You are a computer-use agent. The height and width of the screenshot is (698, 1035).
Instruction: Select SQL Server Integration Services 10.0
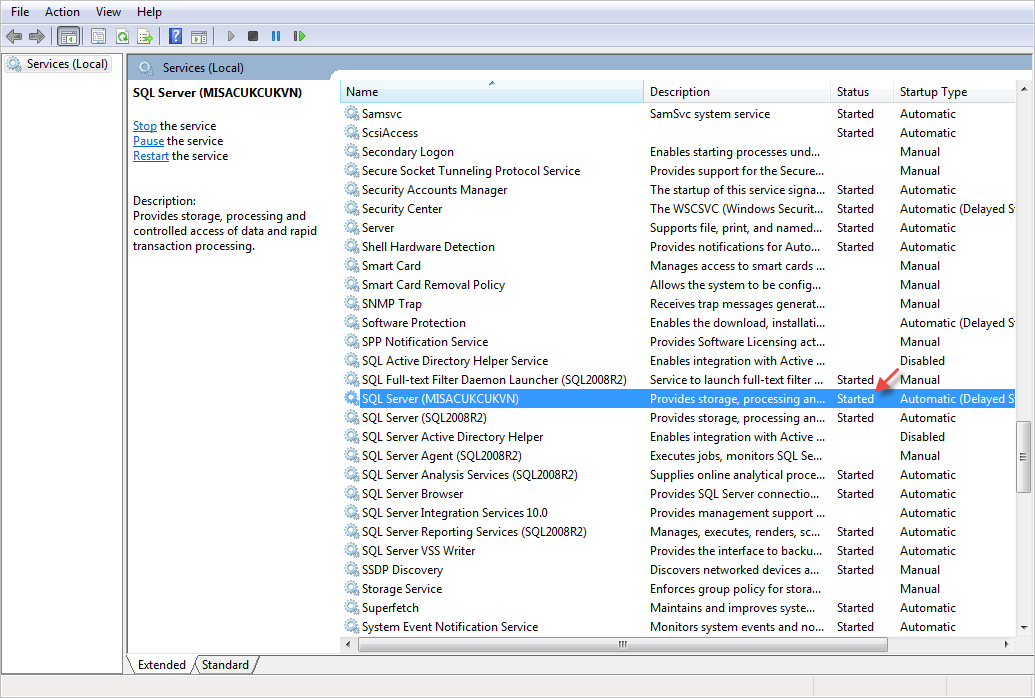click(x=454, y=513)
